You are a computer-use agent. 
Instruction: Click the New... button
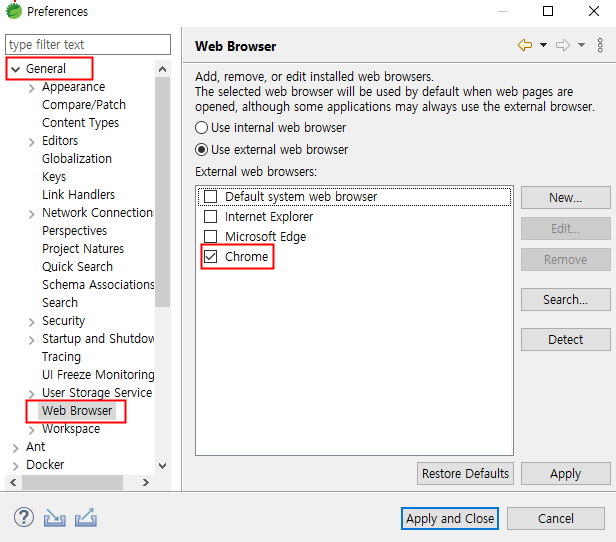[565, 198]
